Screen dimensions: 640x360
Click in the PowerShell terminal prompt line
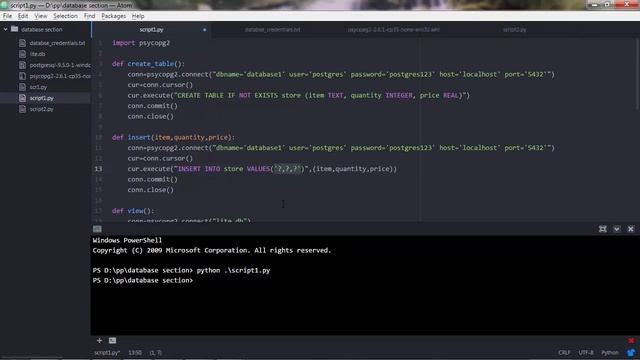[x=142, y=280]
